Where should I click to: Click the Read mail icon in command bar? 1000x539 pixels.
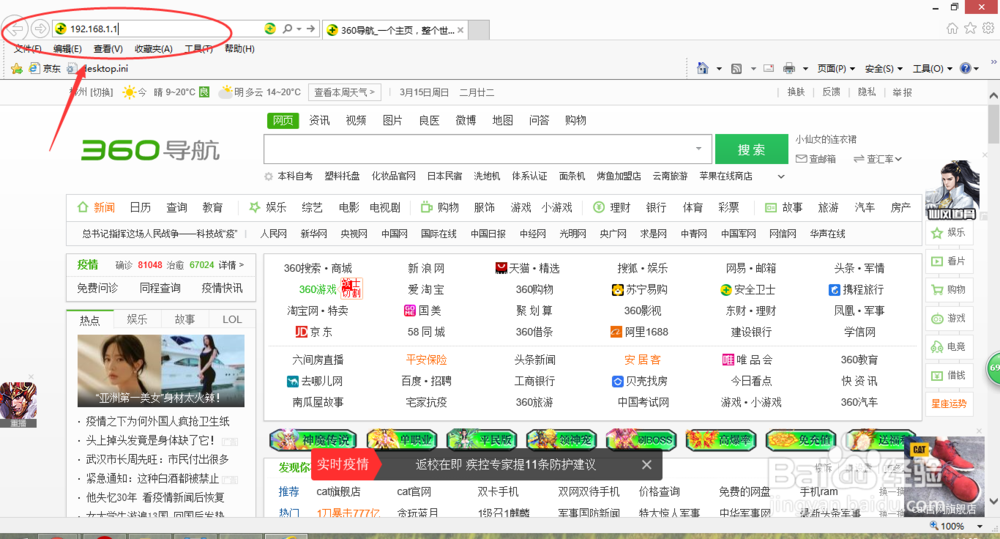(x=768, y=68)
